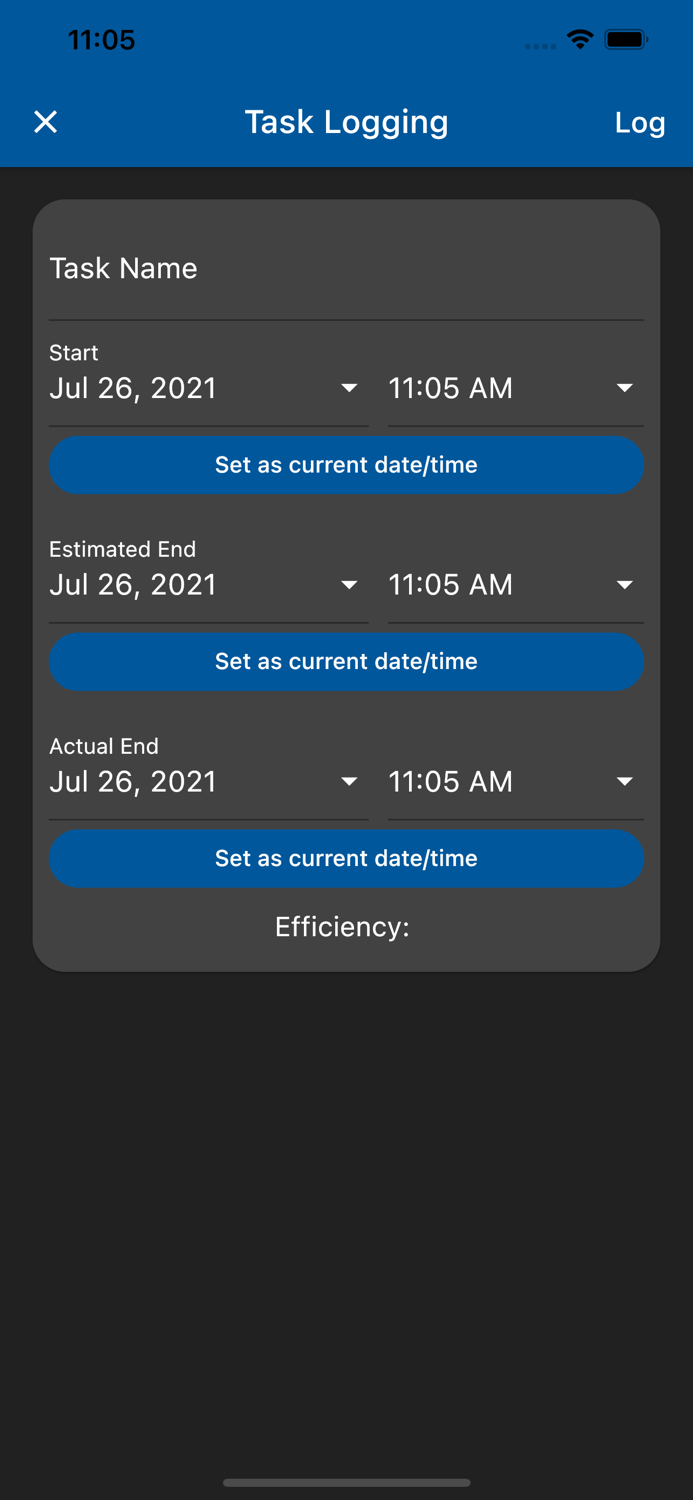Viewport: 693px width, 1500px height.
Task: Tap the dropdown arrow next to Start date
Action: pyautogui.click(x=349, y=388)
